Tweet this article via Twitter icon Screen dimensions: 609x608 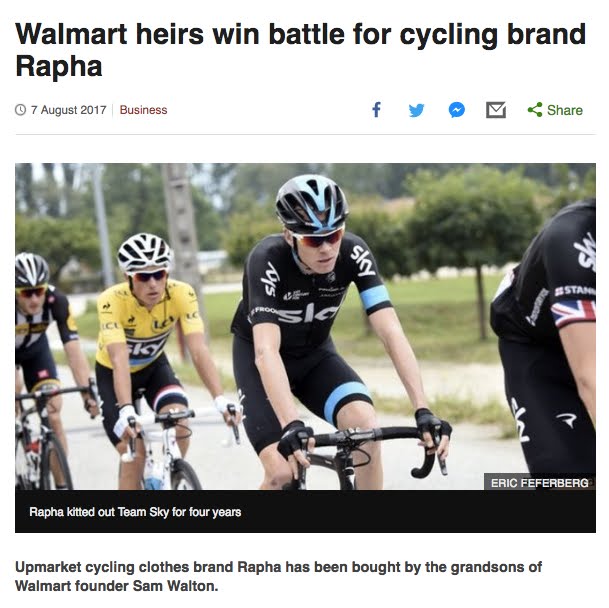[416, 110]
